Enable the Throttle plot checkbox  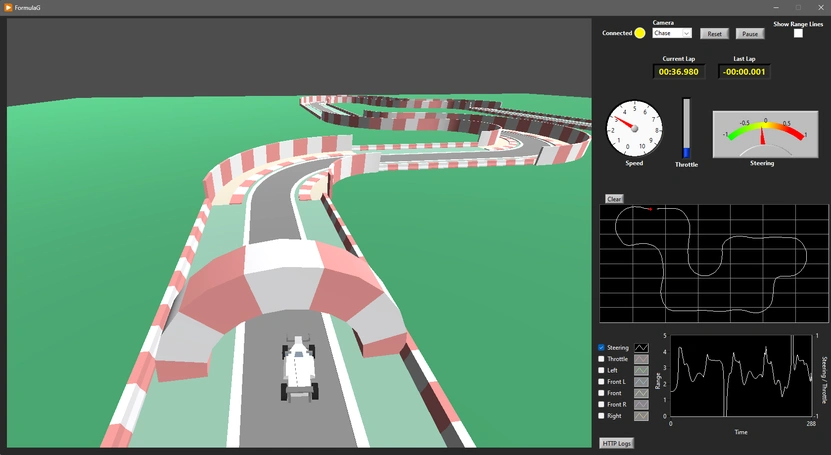[601, 359]
